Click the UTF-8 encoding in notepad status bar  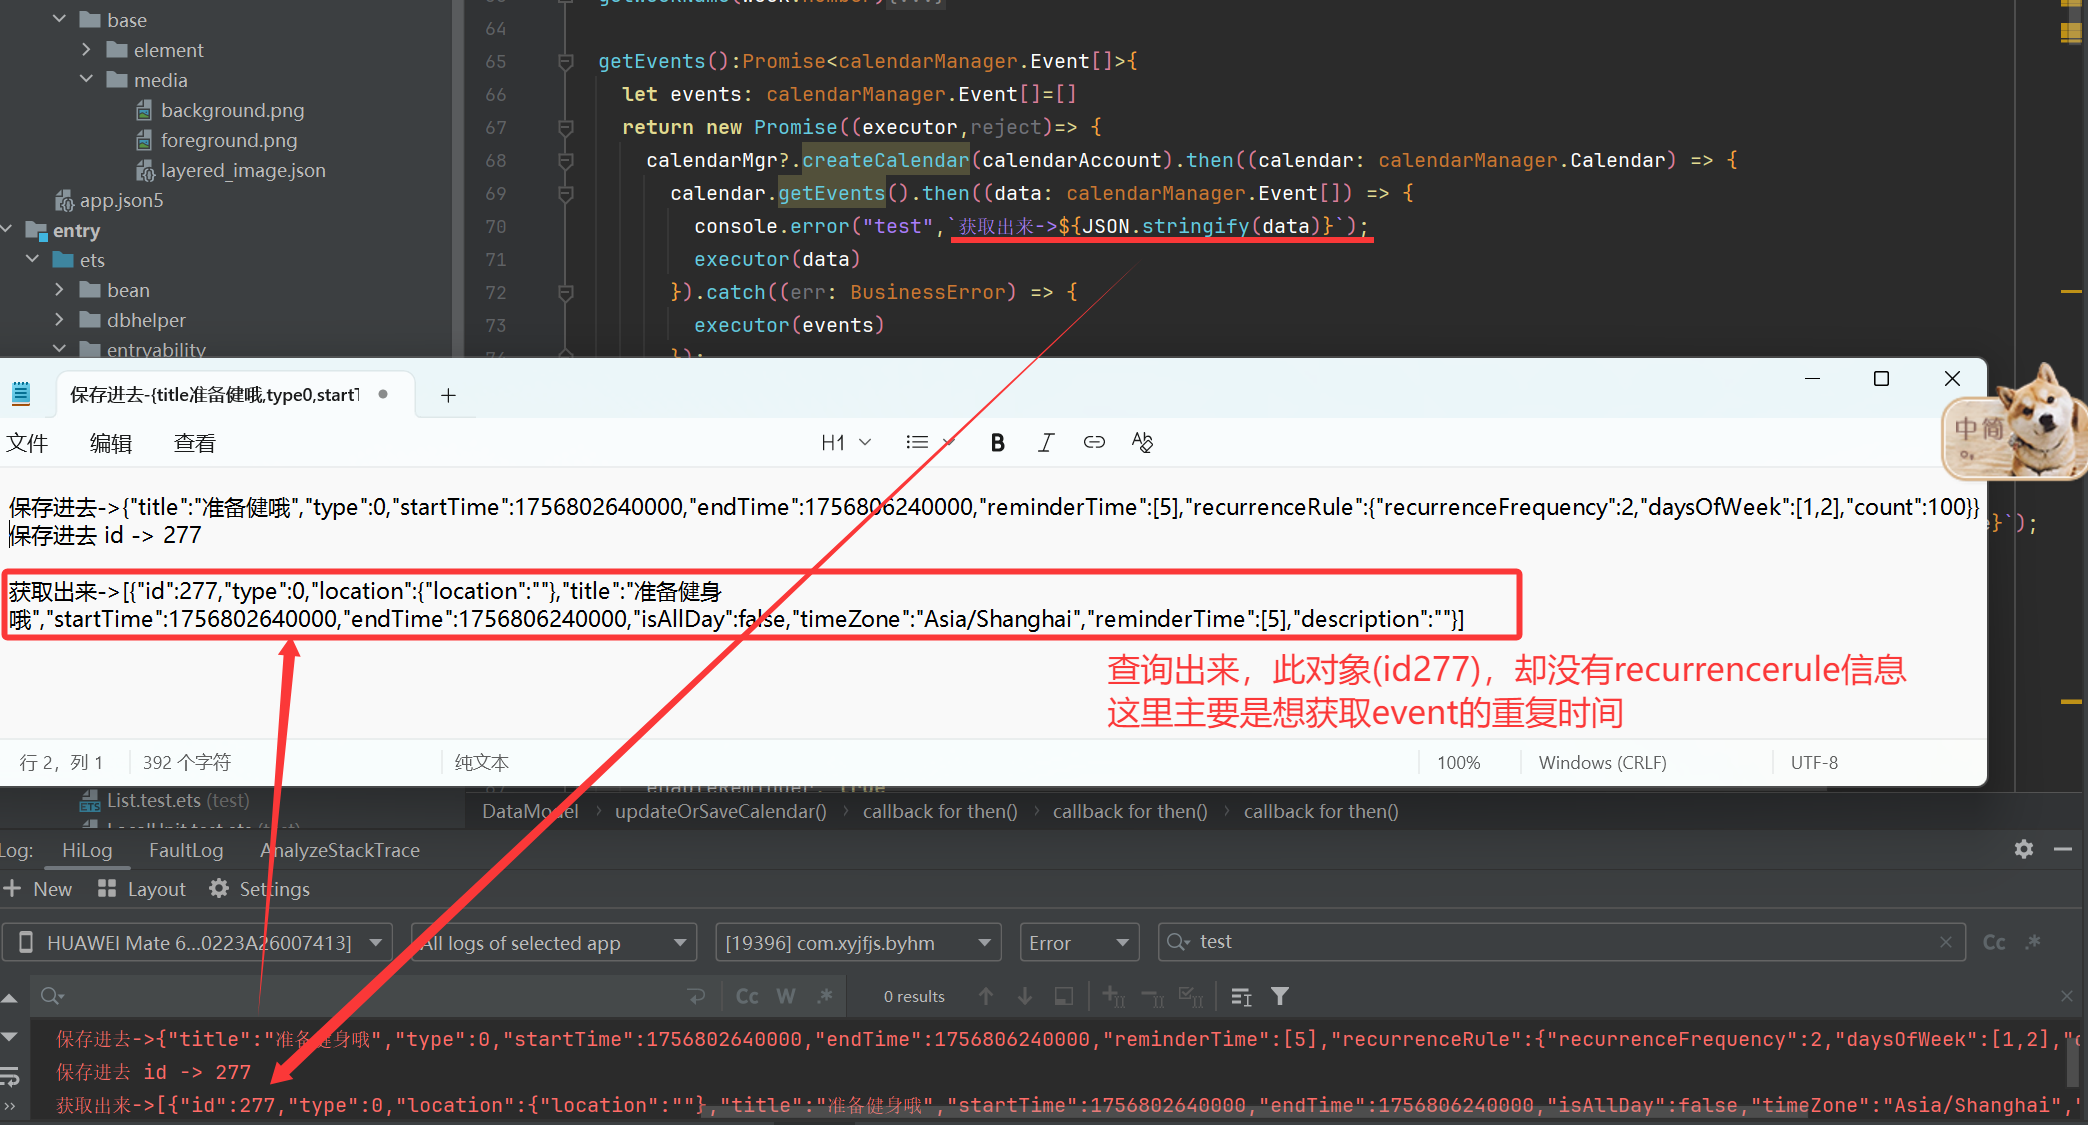1814,762
